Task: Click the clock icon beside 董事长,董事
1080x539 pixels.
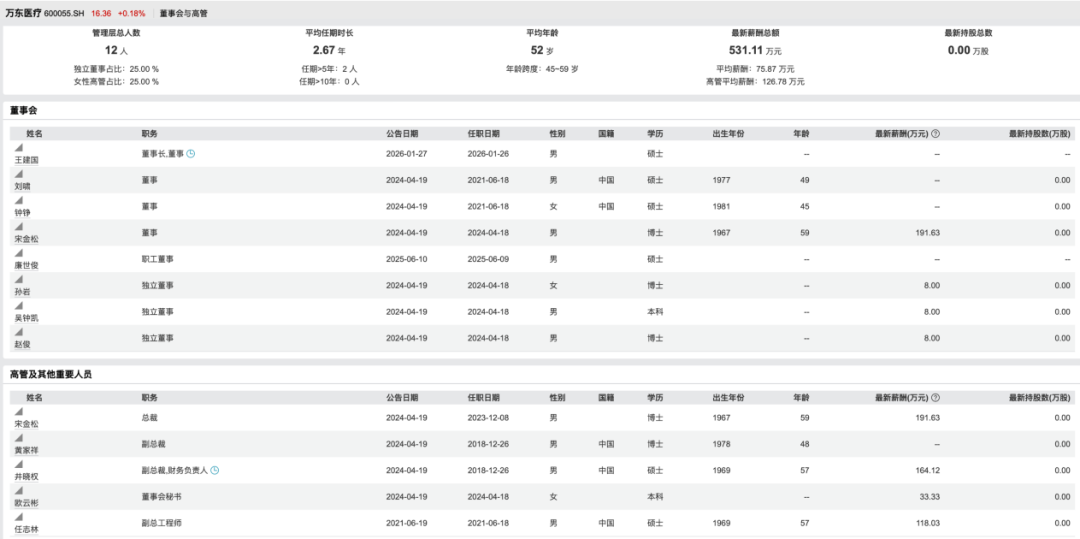Action: tap(191, 154)
